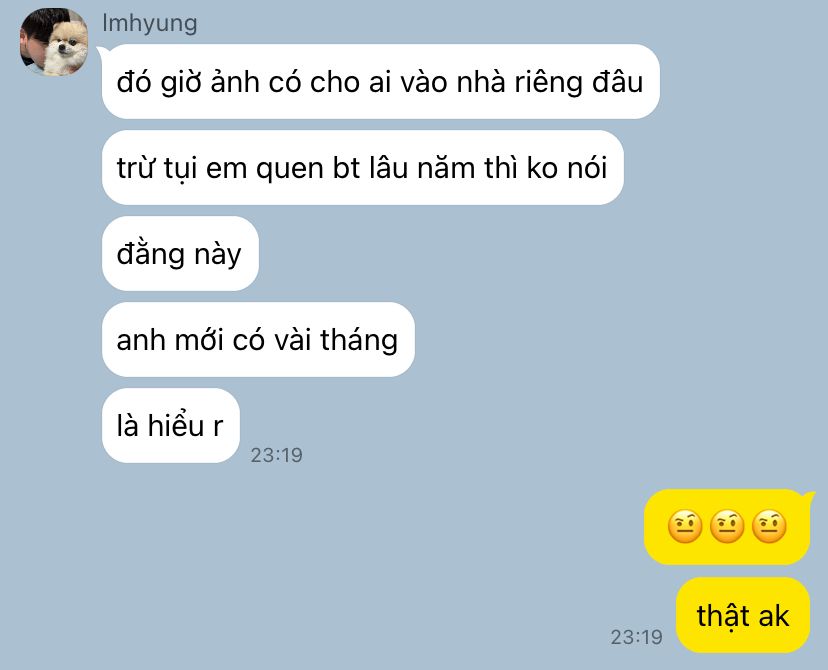This screenshot has width=828, height=670.
Task: Click the word "tháng" in fourth message
Action: [359, 341]
